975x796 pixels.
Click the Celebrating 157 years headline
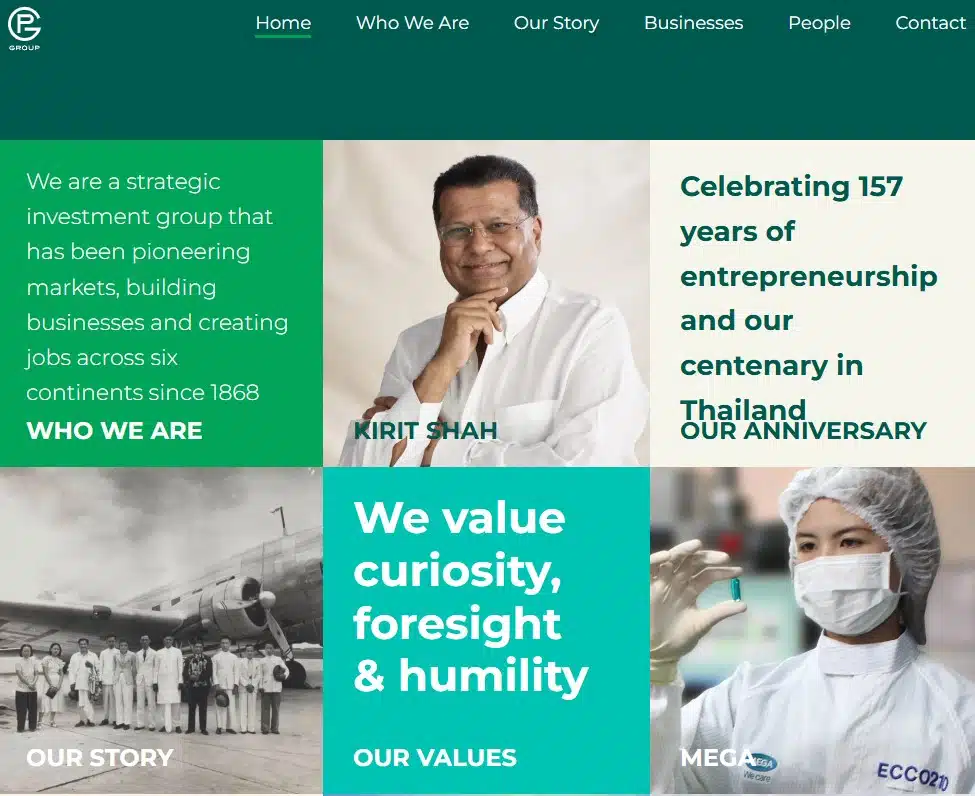coord(808,275)
